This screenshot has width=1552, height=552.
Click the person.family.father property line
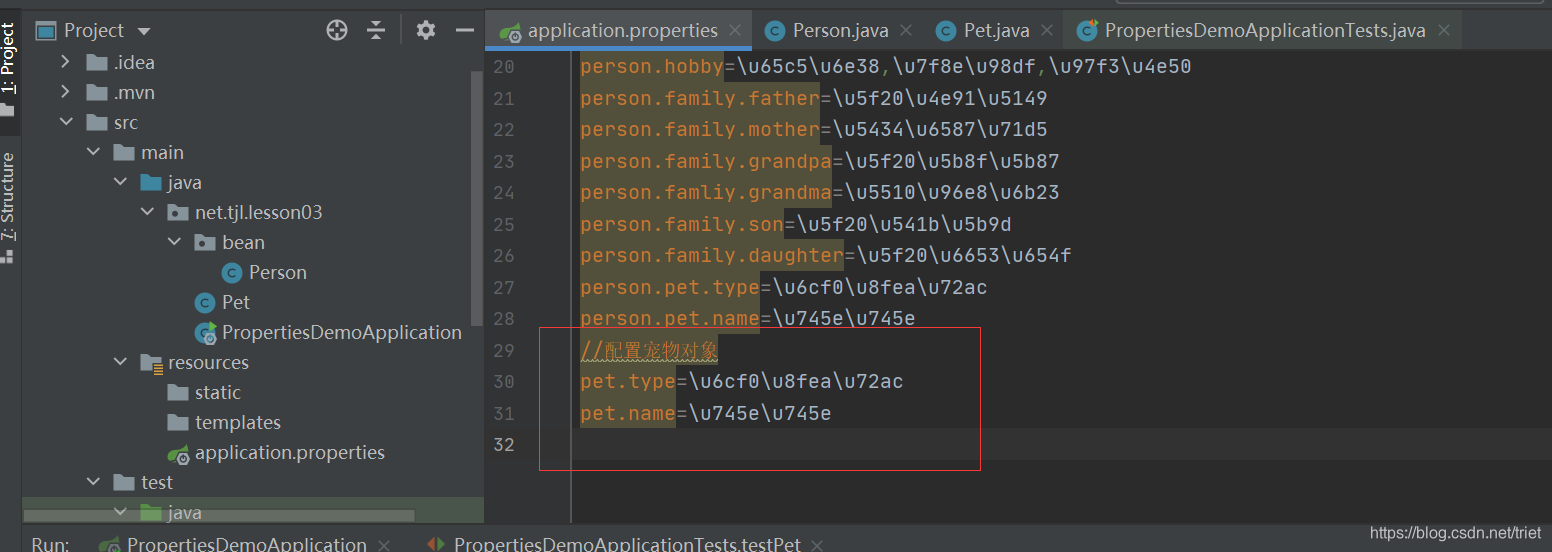[813, 98]
